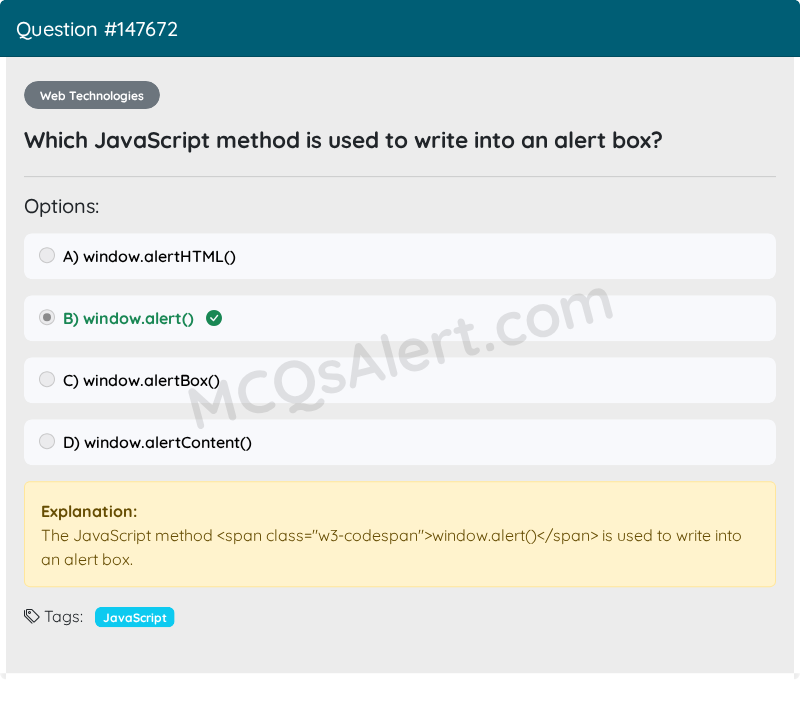Click the green correct-answer checkmark icon
Viewport: 800px width, 704px height.
[x=214, y=318]
